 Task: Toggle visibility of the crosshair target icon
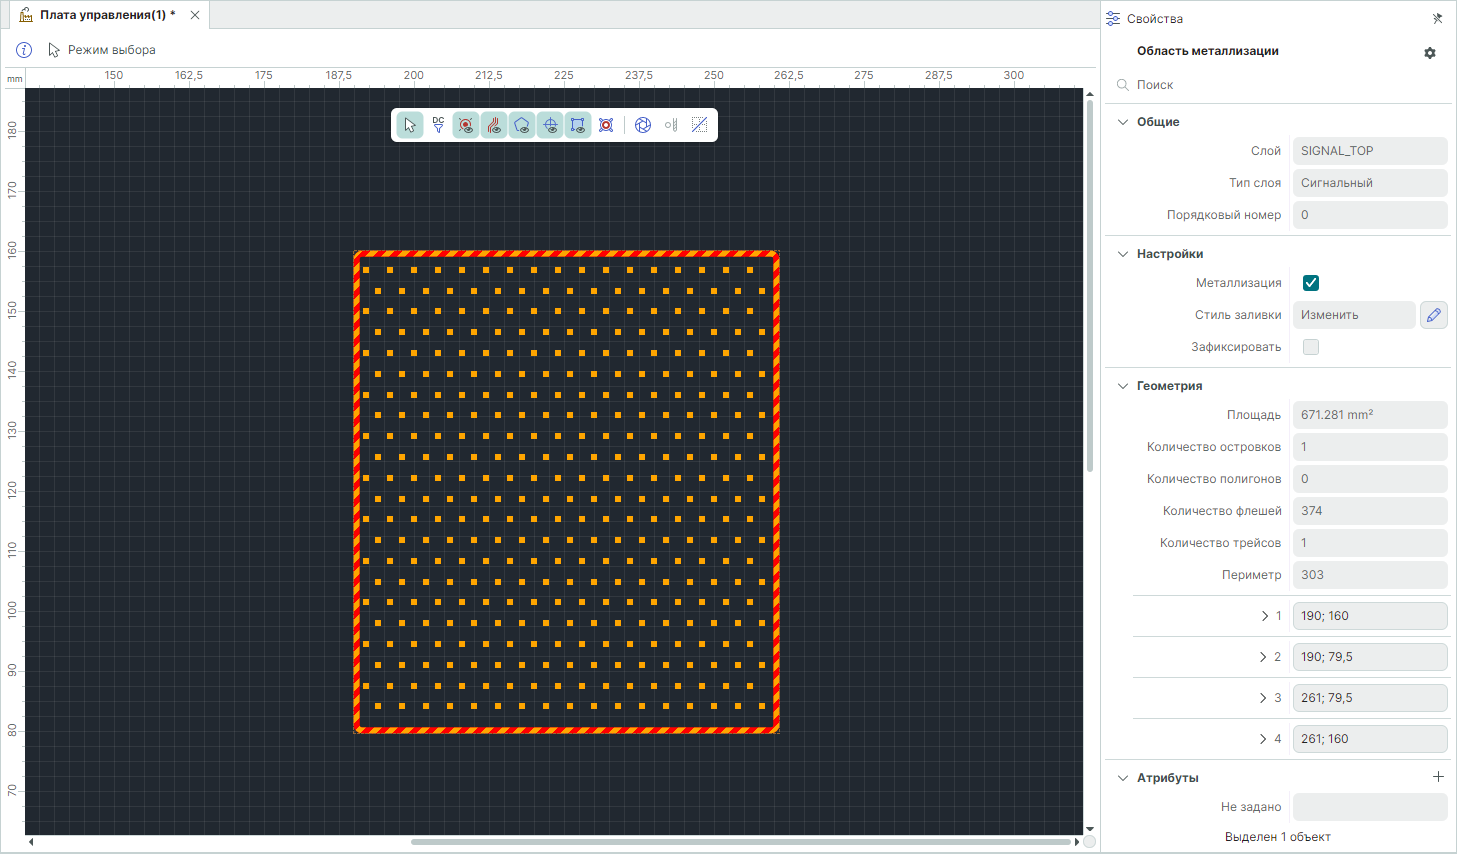click(x=550, y=125)
